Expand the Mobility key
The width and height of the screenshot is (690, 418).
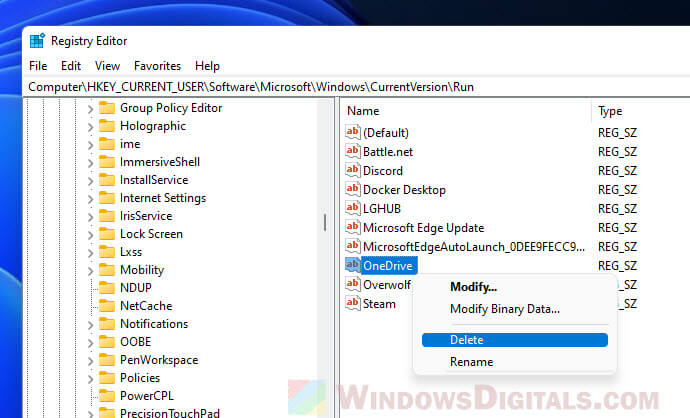click(90, 271)
